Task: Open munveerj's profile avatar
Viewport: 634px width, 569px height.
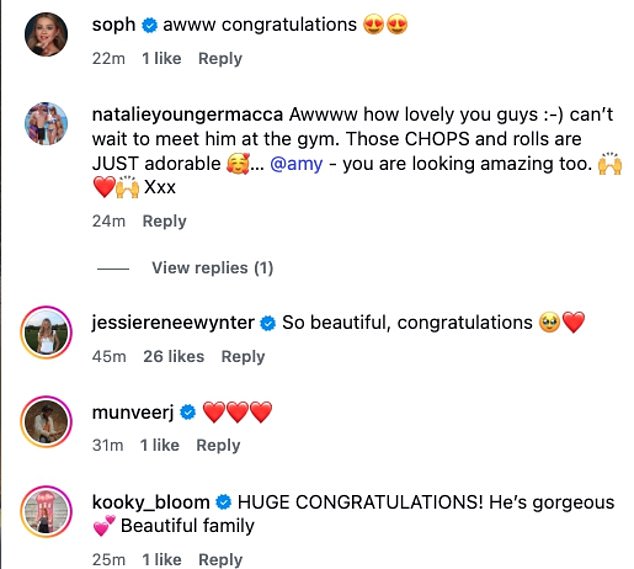Action: [45, 423]
